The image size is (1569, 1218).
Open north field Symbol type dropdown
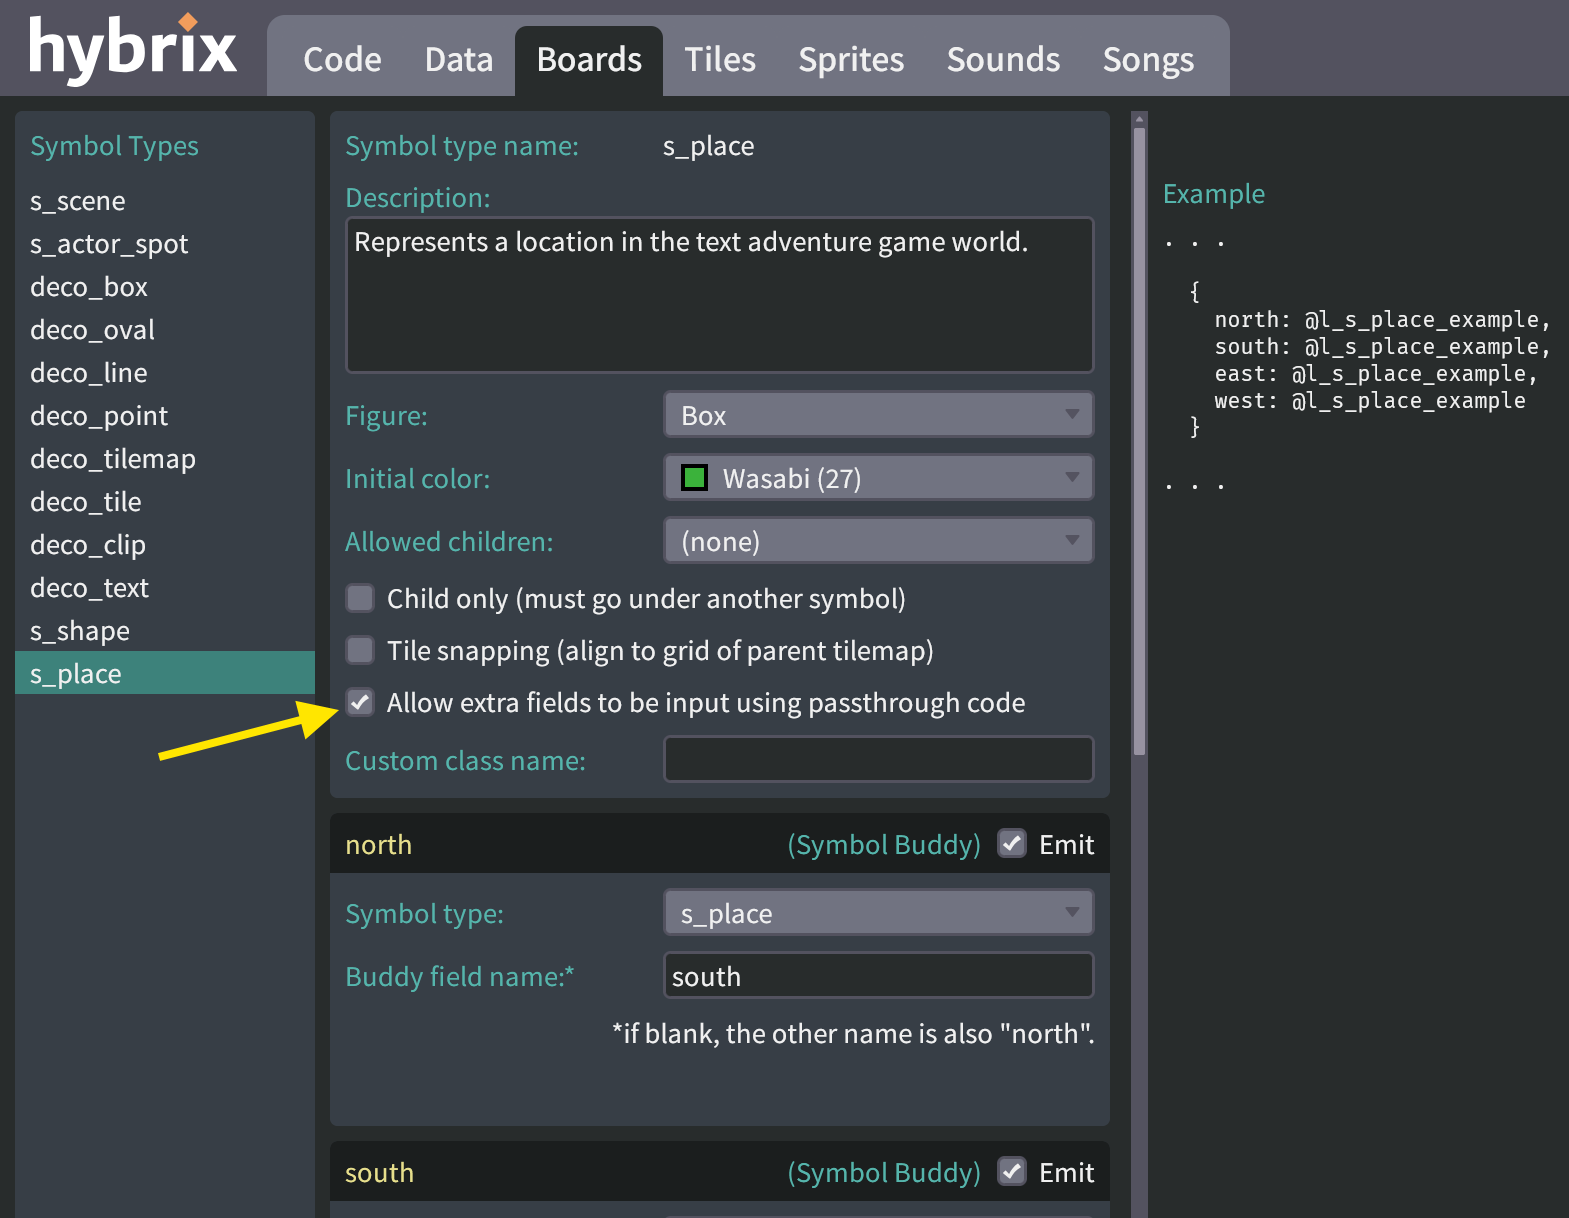(879, 913)
